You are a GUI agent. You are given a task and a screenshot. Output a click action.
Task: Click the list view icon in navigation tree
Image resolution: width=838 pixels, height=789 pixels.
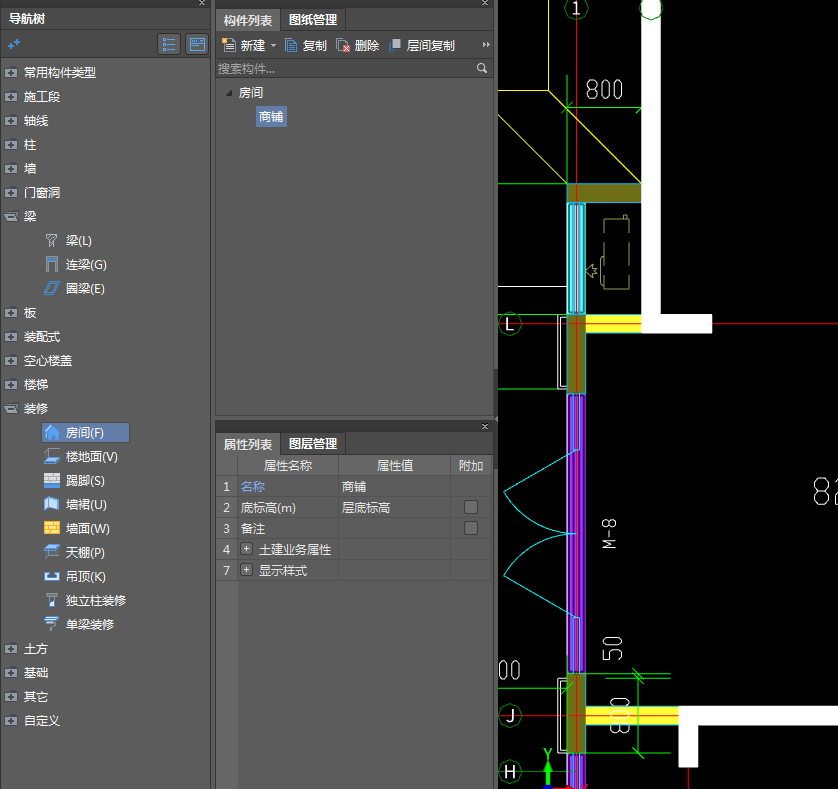(x=169, y=44)
